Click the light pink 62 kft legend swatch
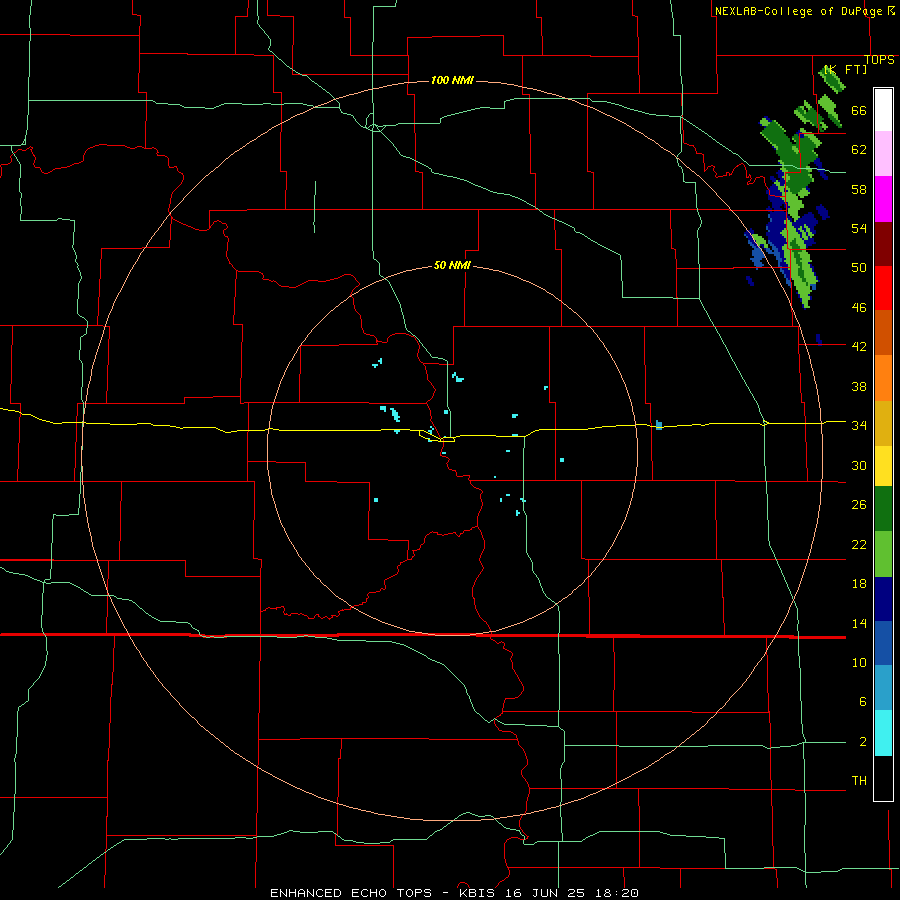900x900 pixels. (x=883, y=153)
